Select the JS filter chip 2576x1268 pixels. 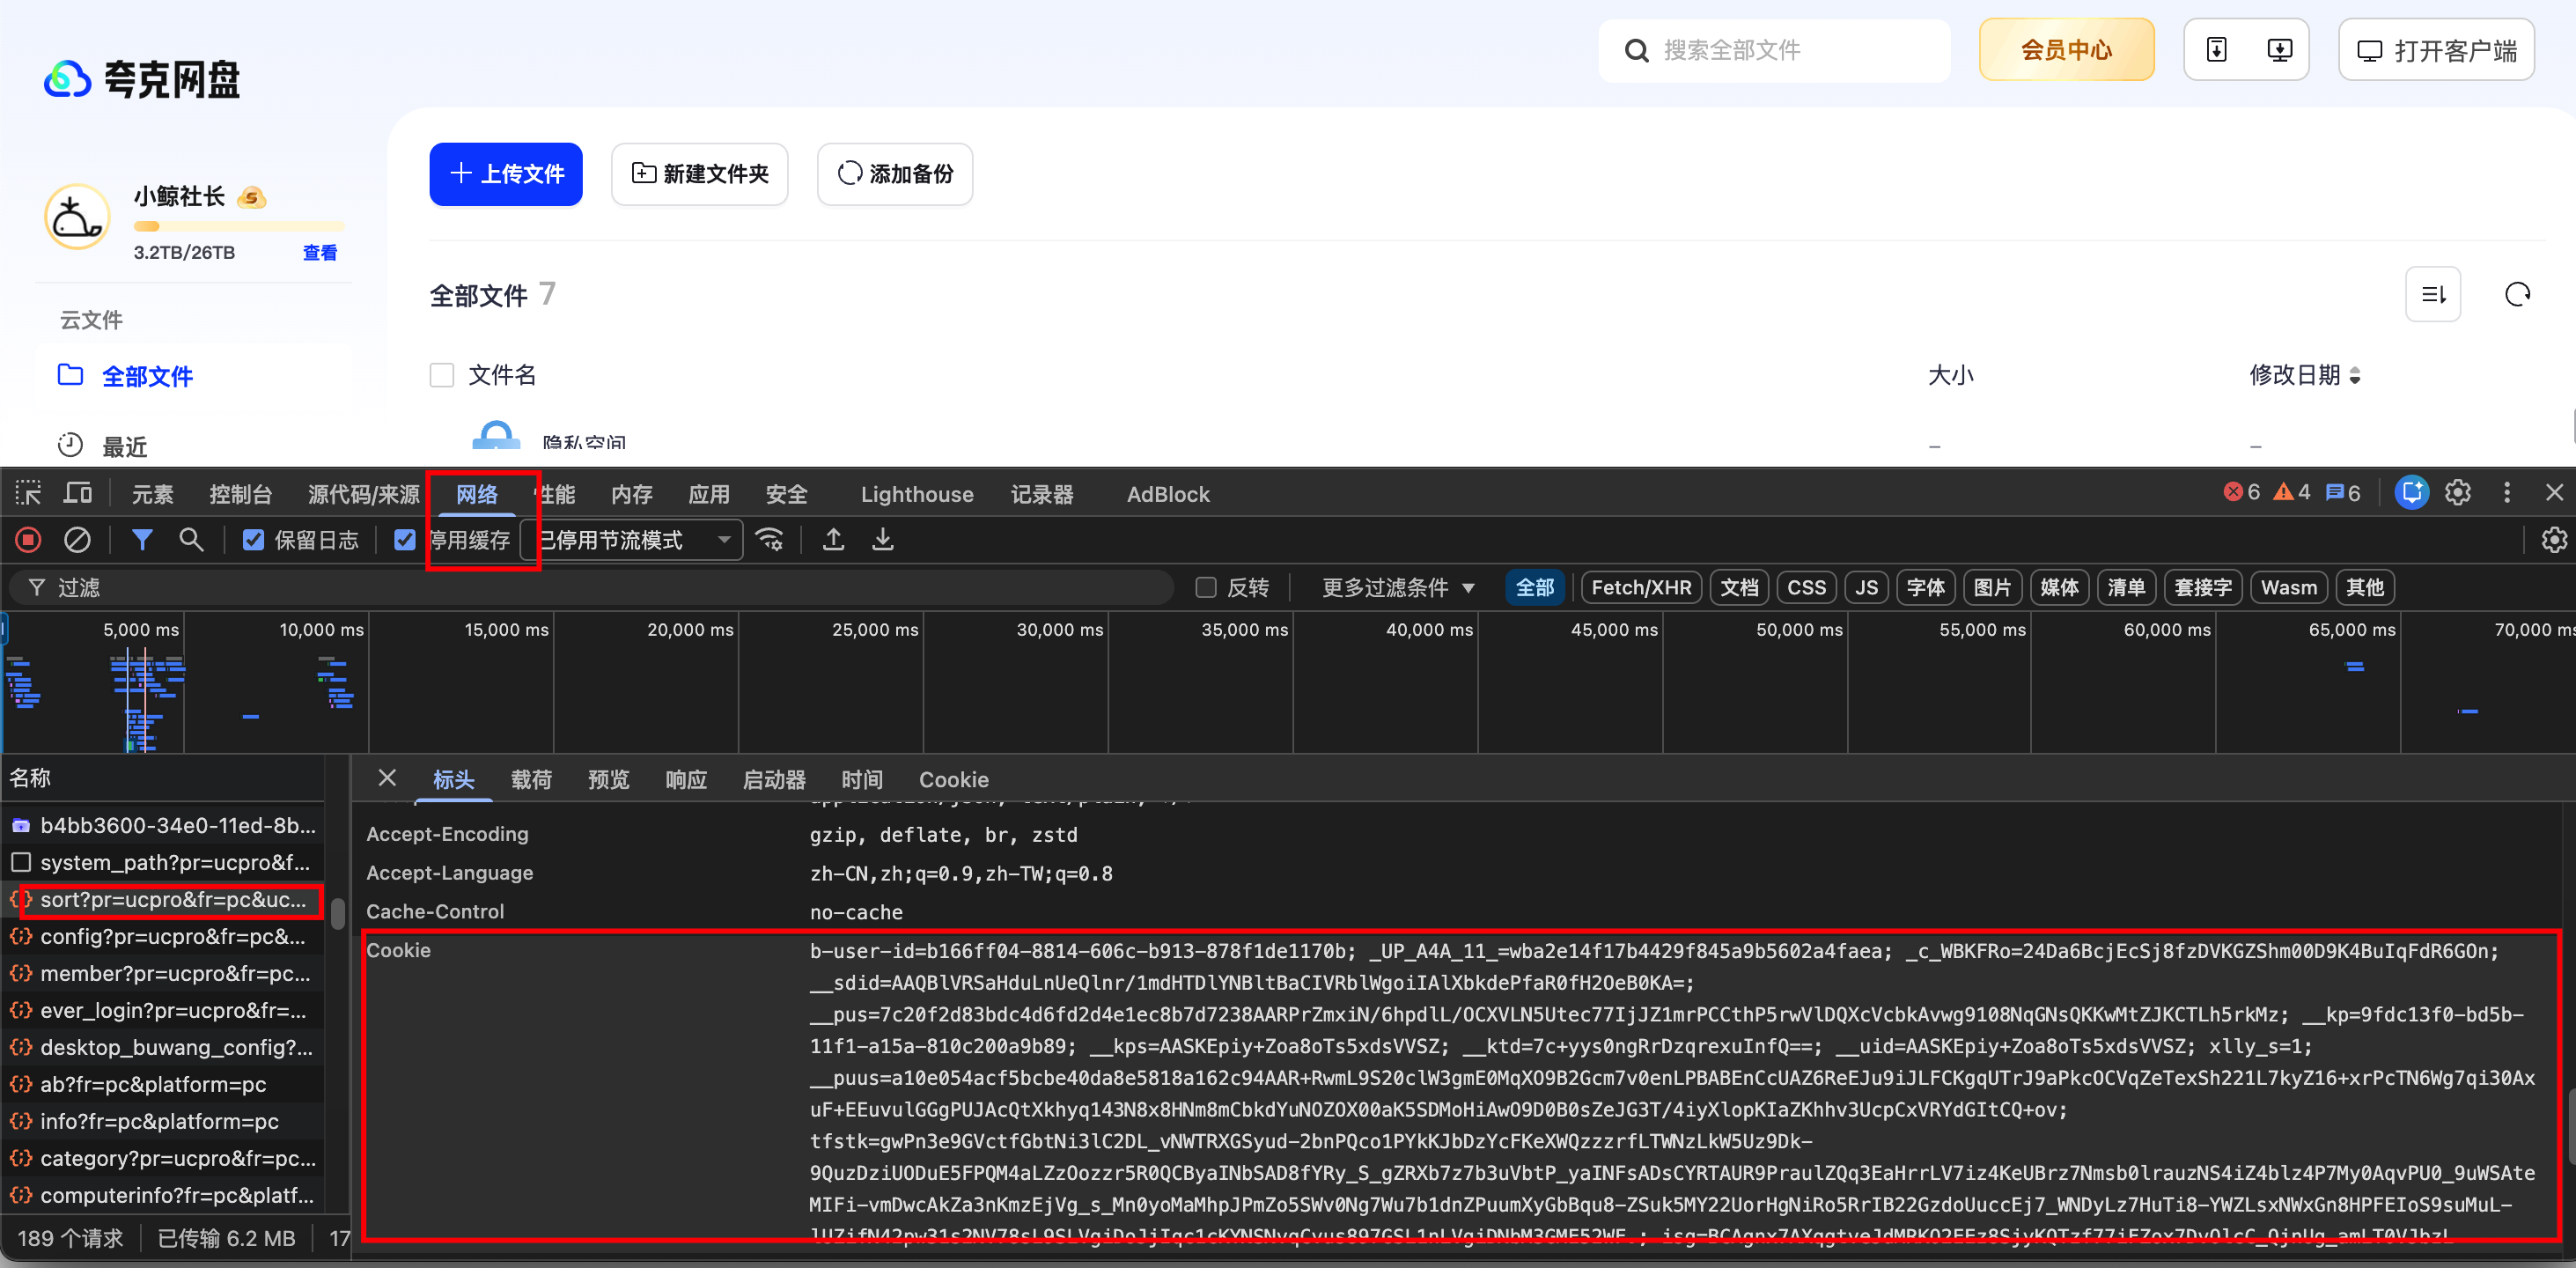(1866, 588)
